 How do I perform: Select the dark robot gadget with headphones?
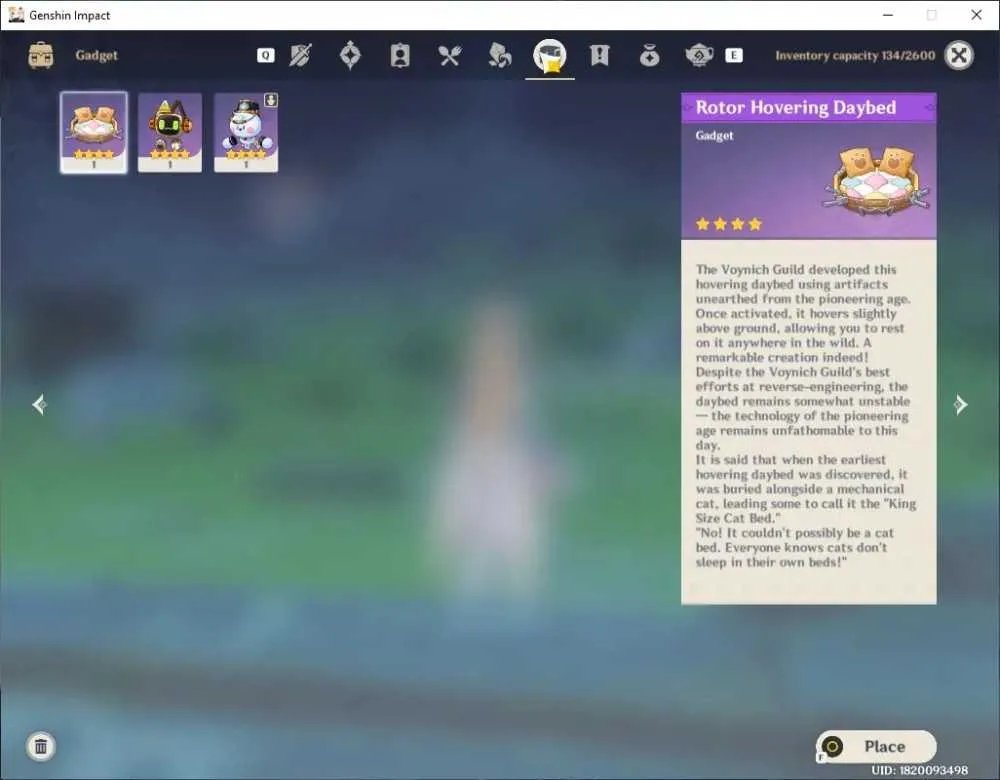pyautogui.click(x=170, y=133)
